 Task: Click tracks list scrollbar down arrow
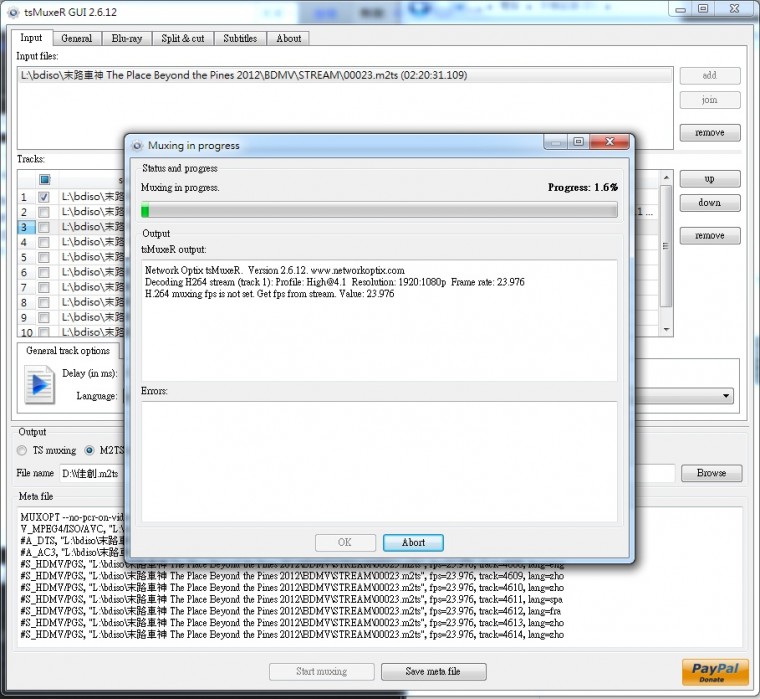tap(666, 328)
